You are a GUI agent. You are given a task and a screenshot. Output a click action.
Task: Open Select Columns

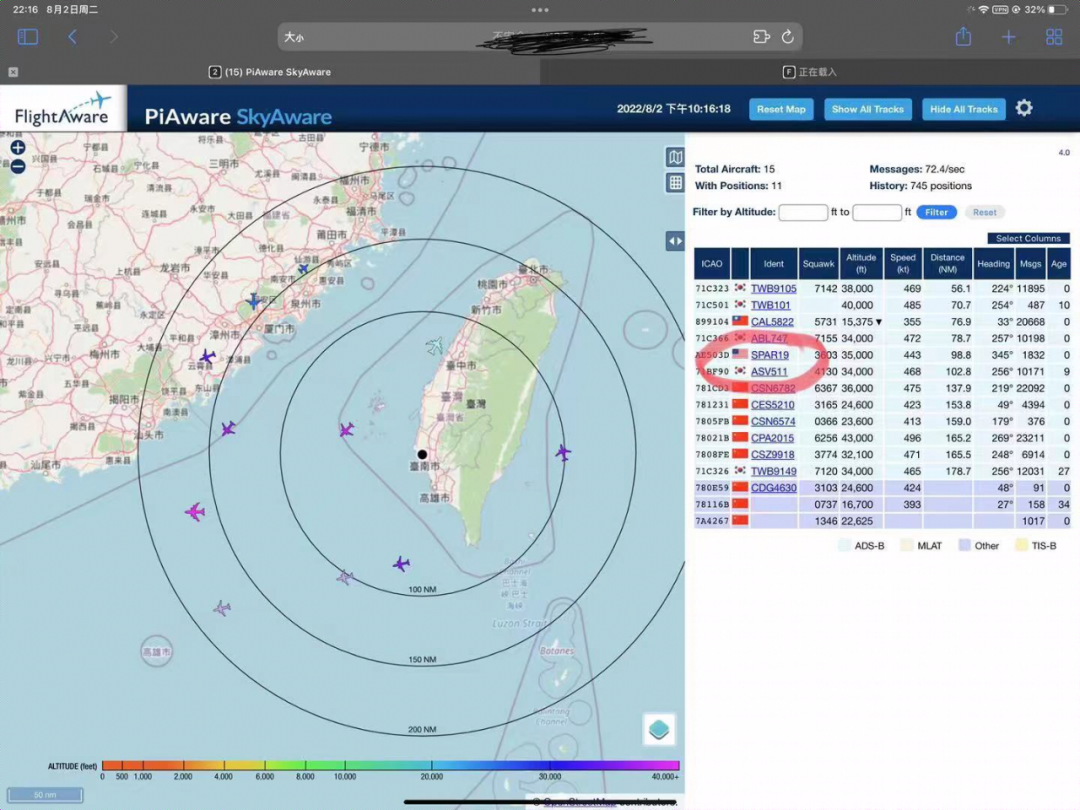[1028, 238]
